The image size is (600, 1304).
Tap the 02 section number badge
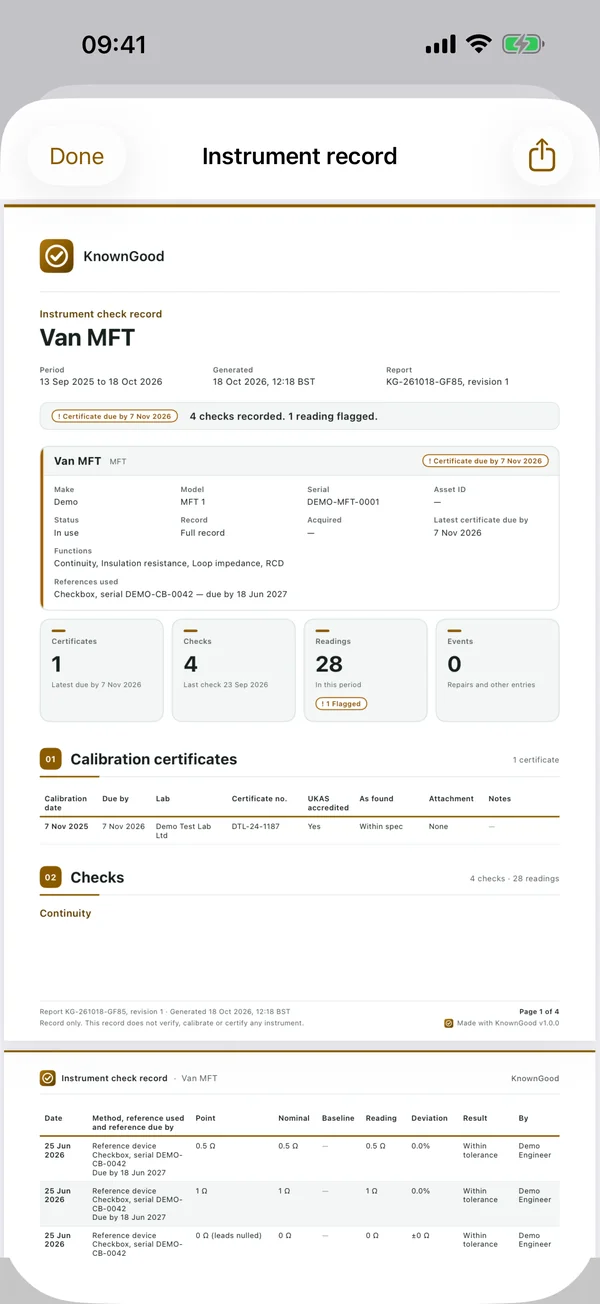coord(51,877)
